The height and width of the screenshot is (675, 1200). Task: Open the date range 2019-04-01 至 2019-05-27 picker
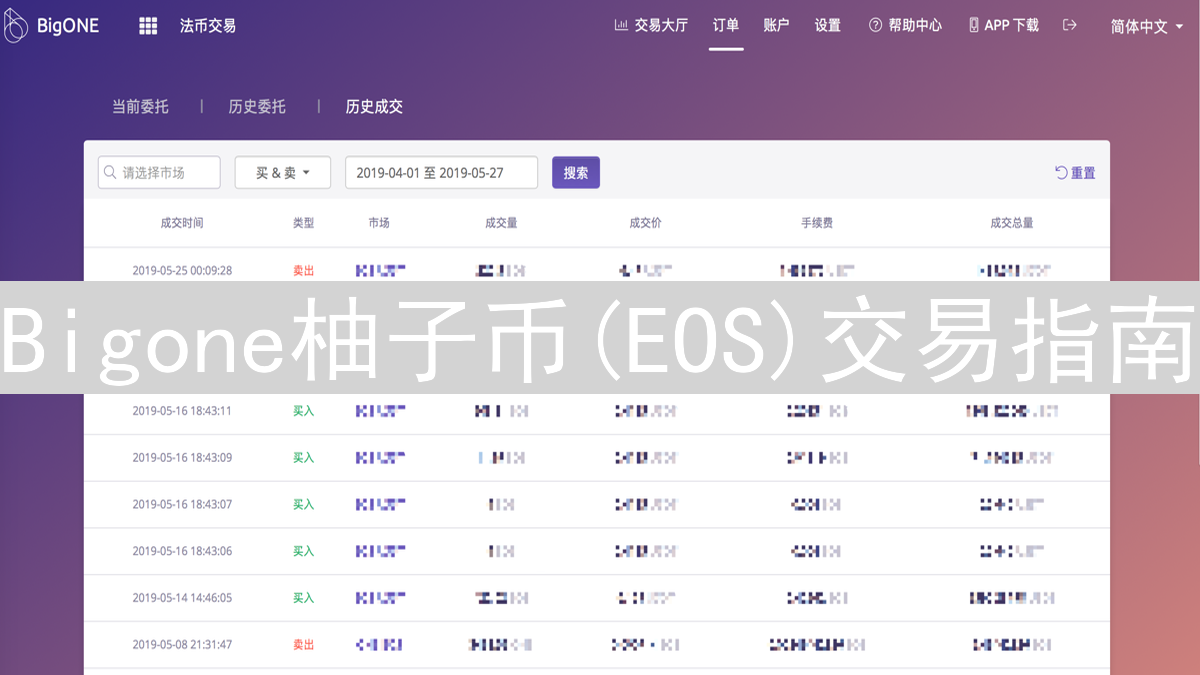(441, 172)
